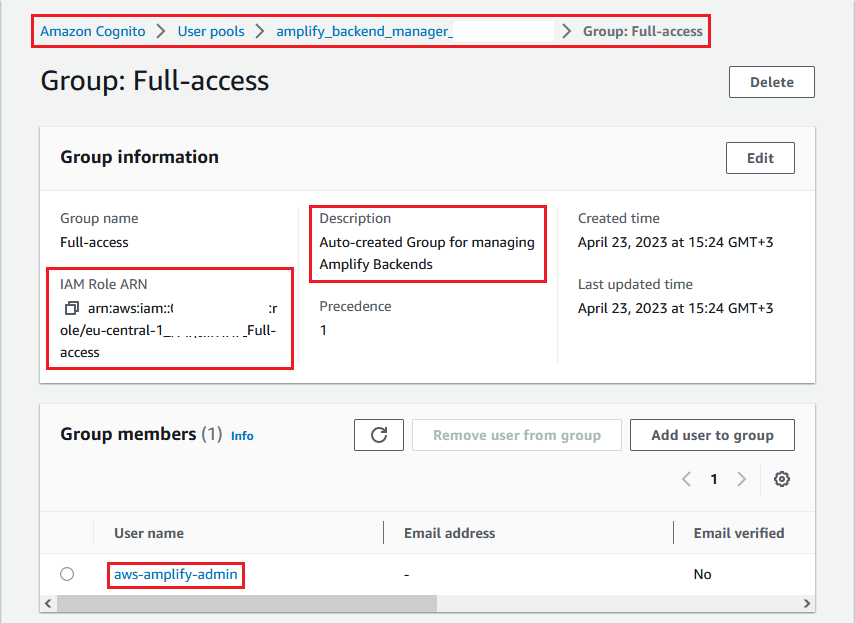Click the User name column header
Screen dimensions: 855x623
tap(149, 533)
